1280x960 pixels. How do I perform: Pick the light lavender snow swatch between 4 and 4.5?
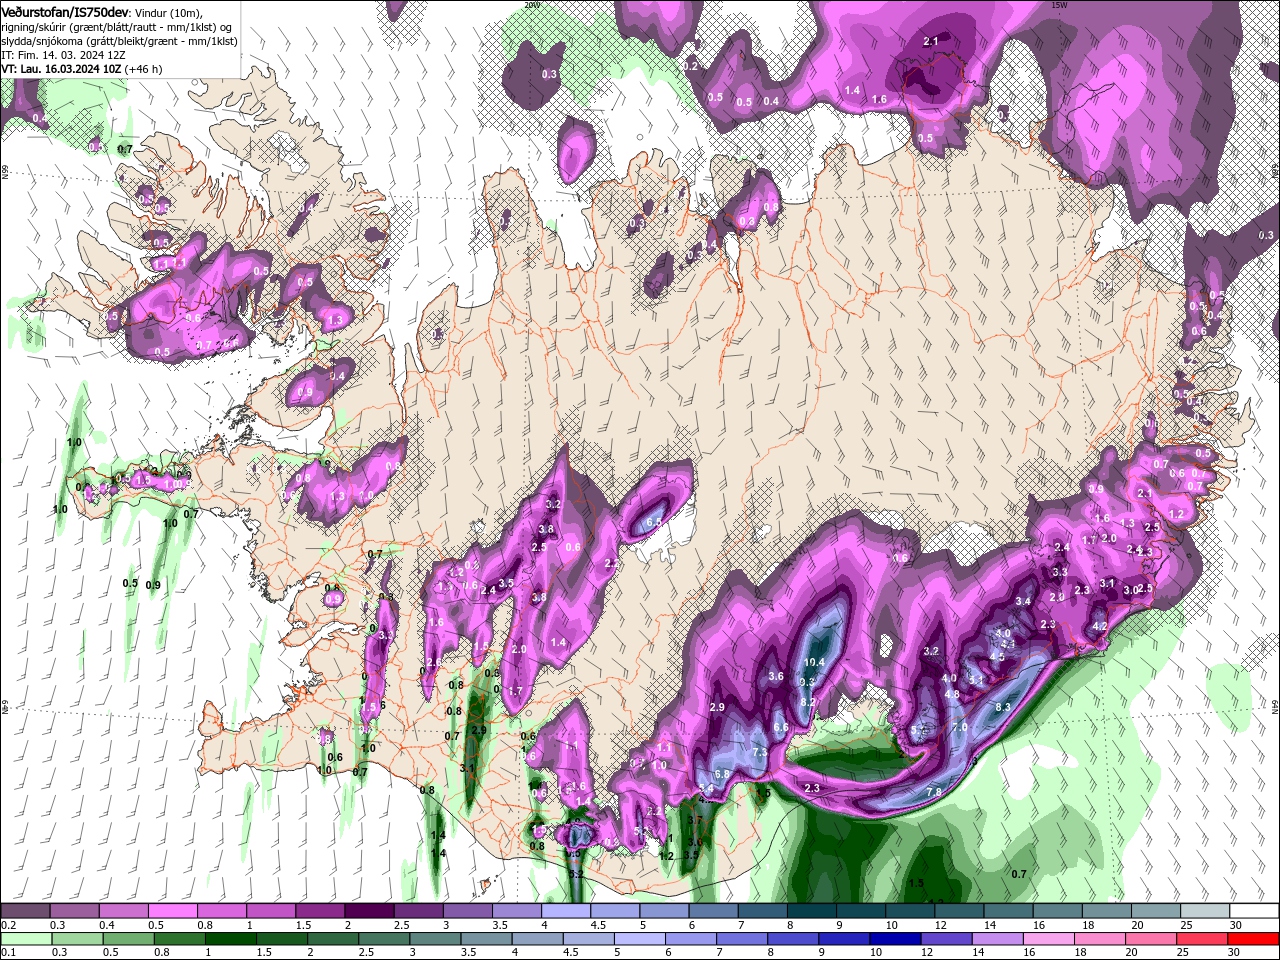click(564, 911)
